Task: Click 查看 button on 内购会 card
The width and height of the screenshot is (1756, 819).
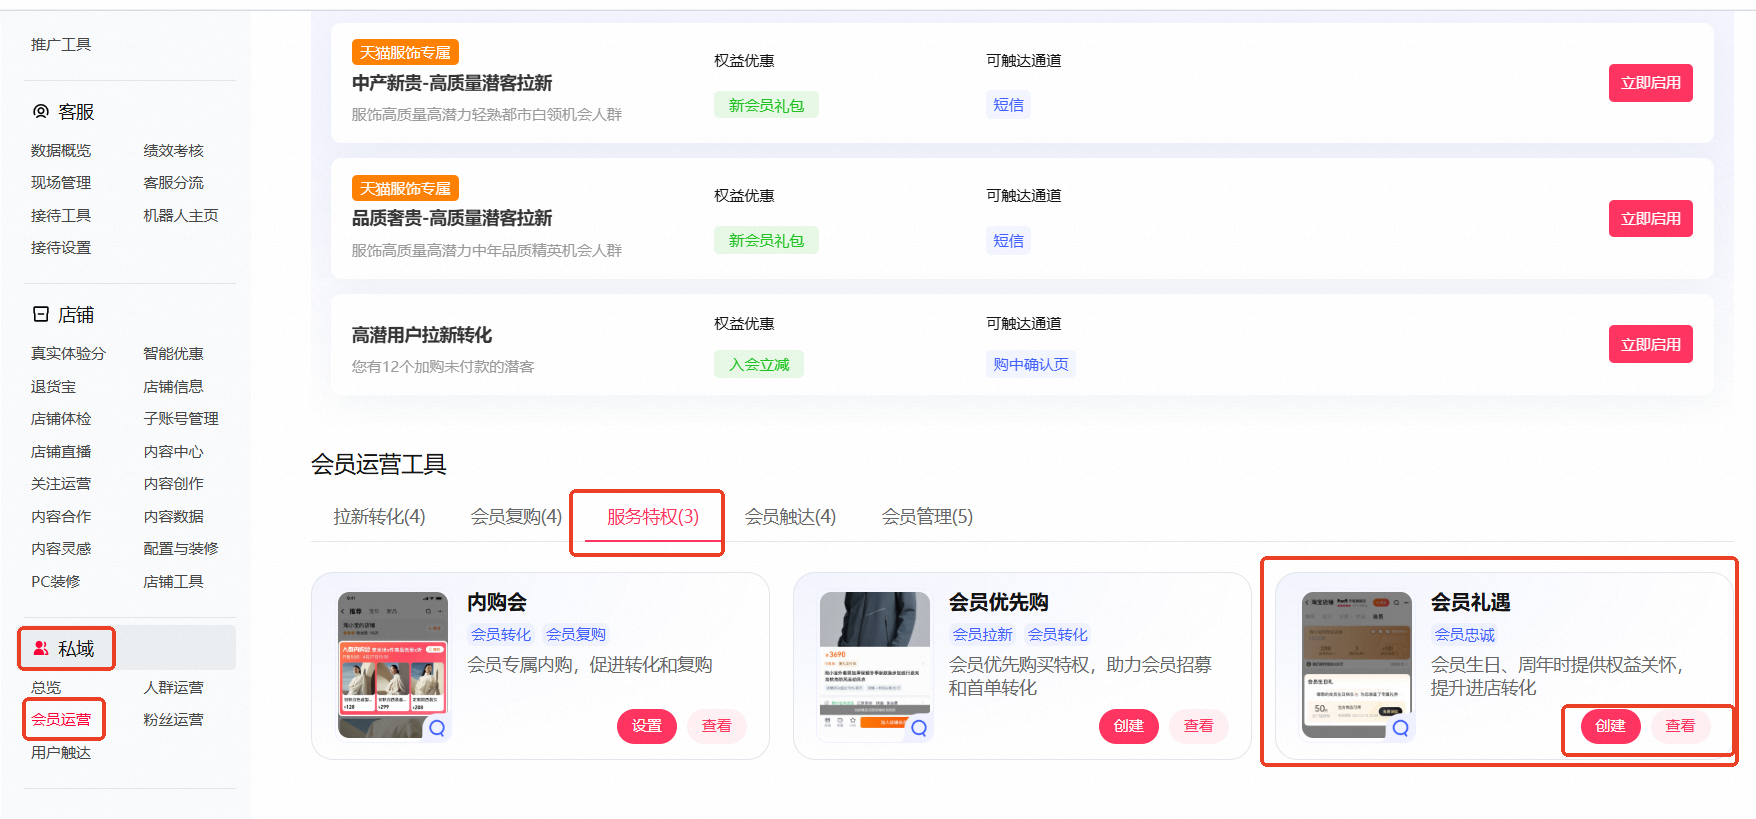Action: click(717, 726)
